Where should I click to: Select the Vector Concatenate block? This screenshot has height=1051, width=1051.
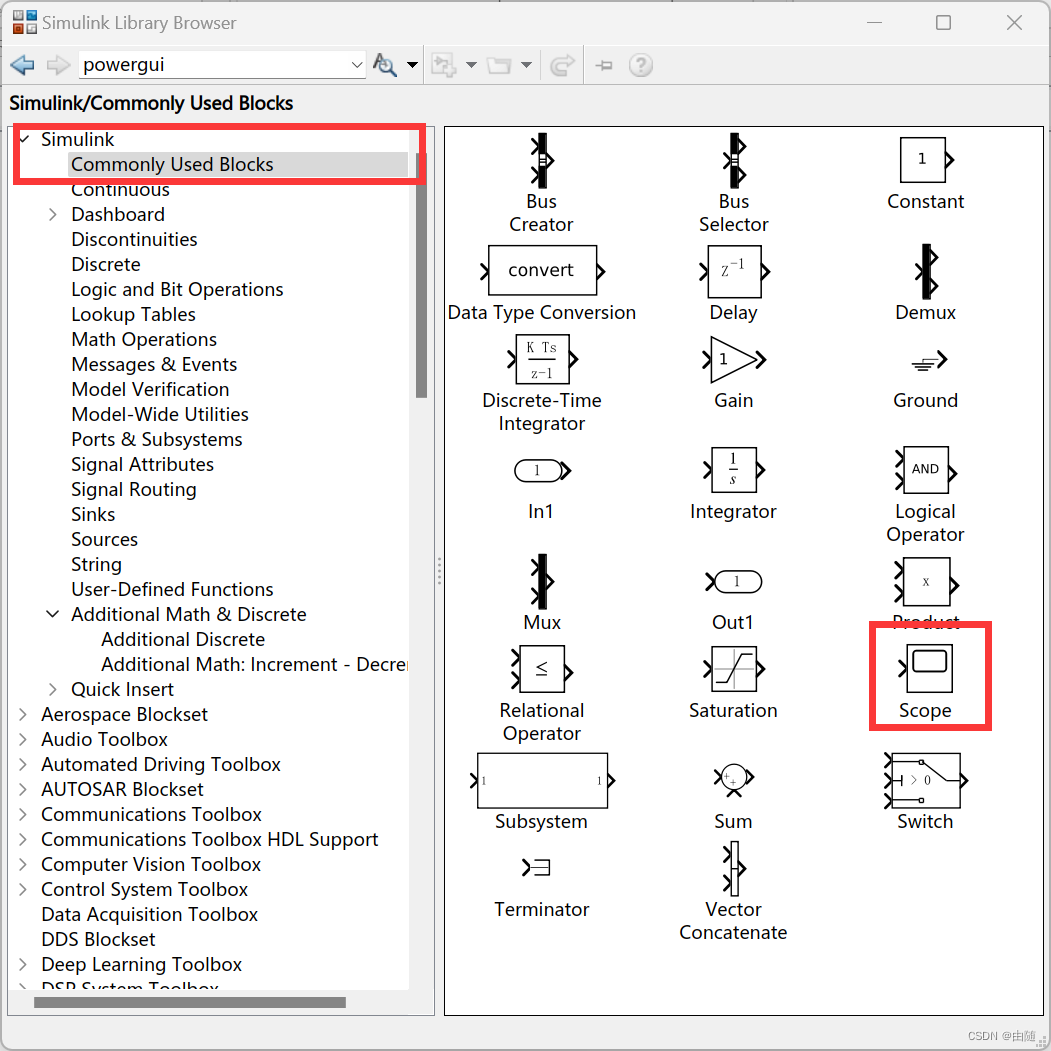(x=734, y=869)
